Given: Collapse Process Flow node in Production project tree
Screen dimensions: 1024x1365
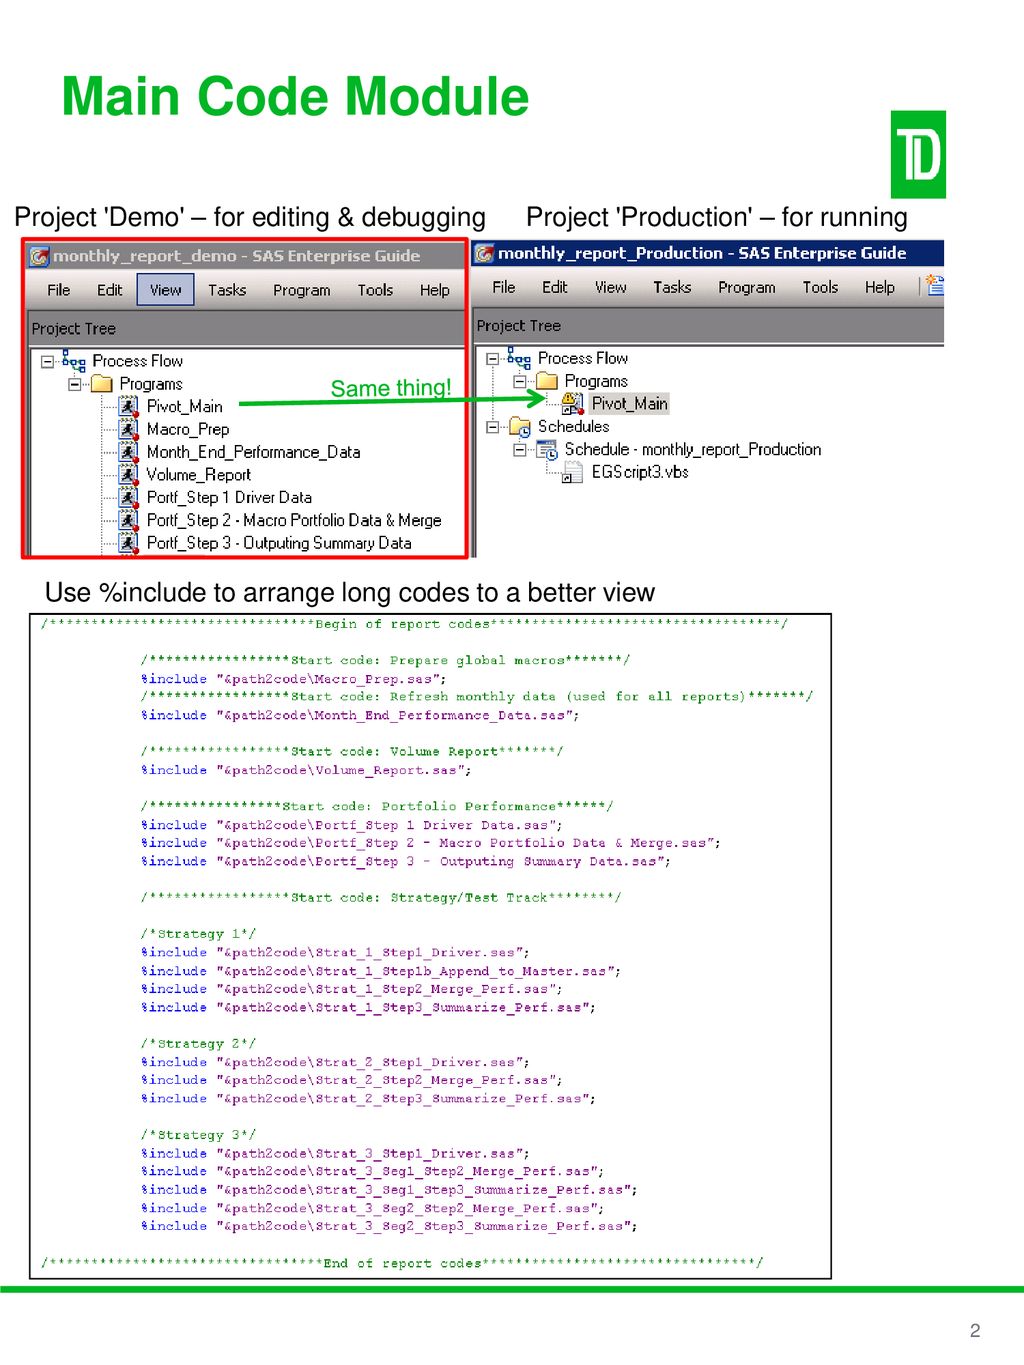Looking at the screenshot, I should click(492, 358).
